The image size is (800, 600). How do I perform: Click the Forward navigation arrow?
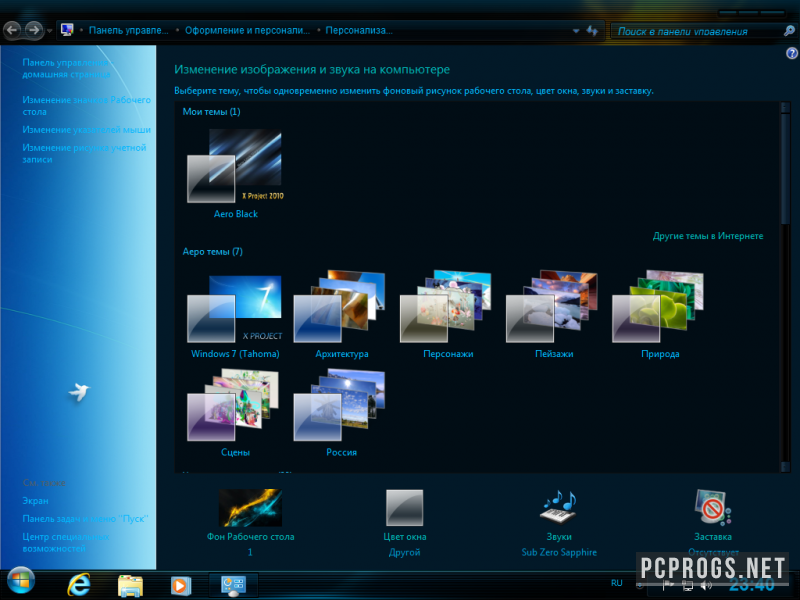(x=34, y=30)
